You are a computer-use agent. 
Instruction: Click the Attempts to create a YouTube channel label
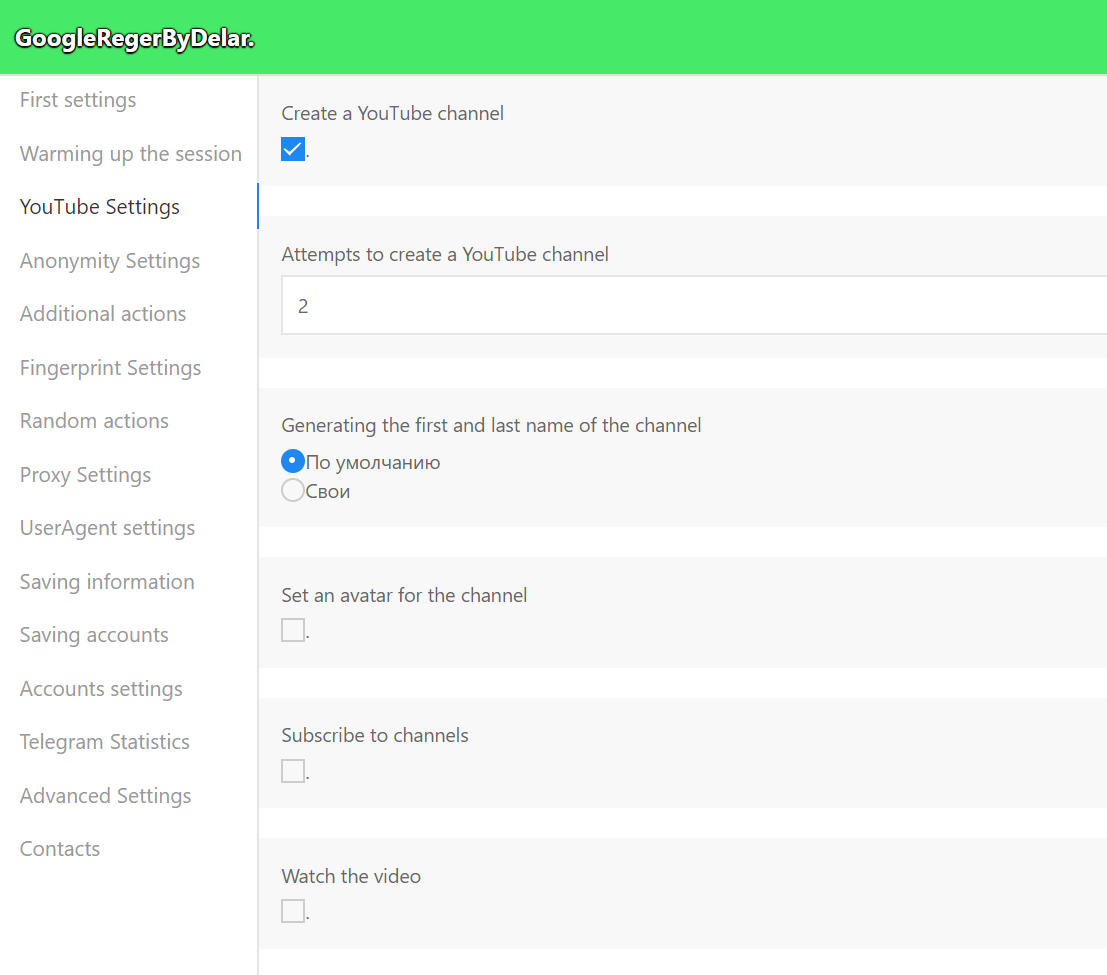(445, 254)
